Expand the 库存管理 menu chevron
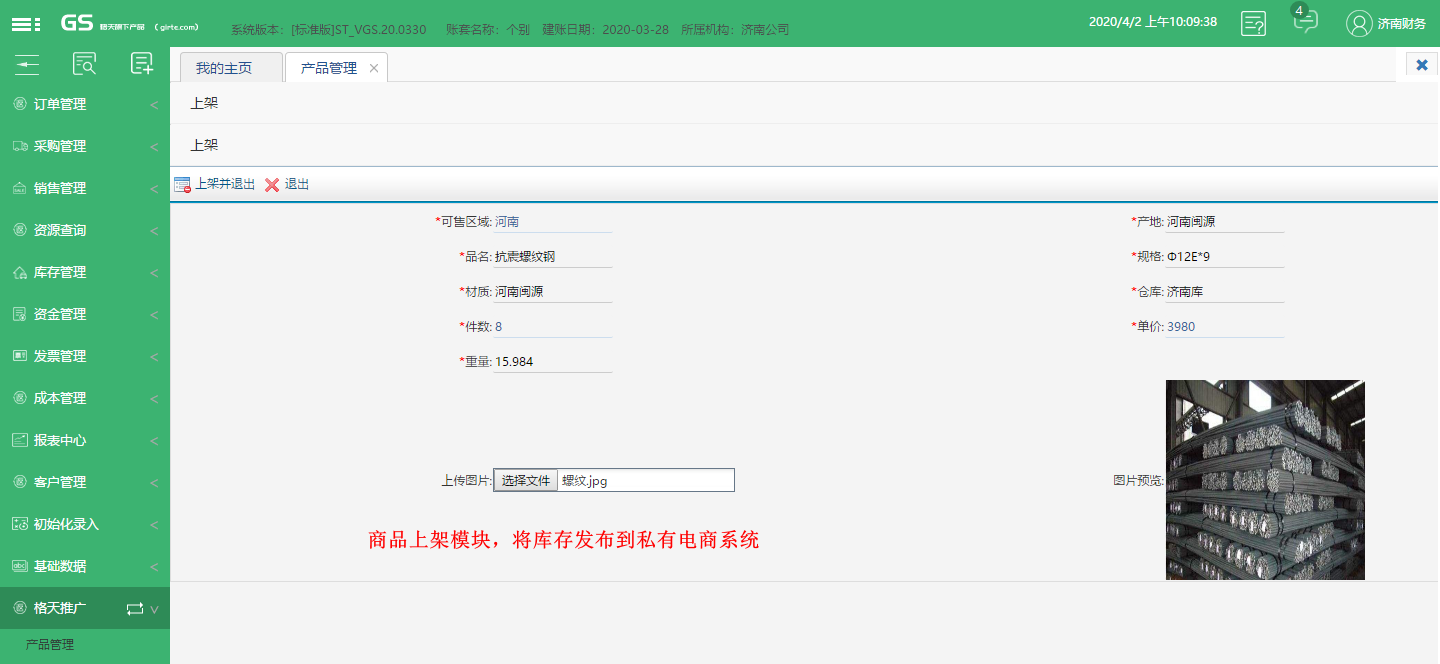1440x664 pixels. point(154,273)
